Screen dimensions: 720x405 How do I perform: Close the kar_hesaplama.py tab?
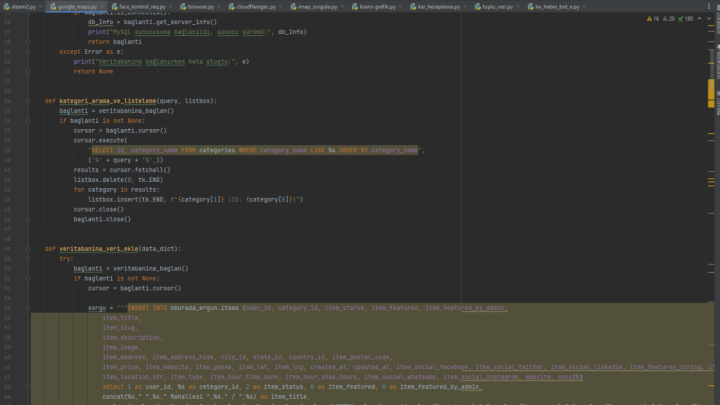point(465,7)
